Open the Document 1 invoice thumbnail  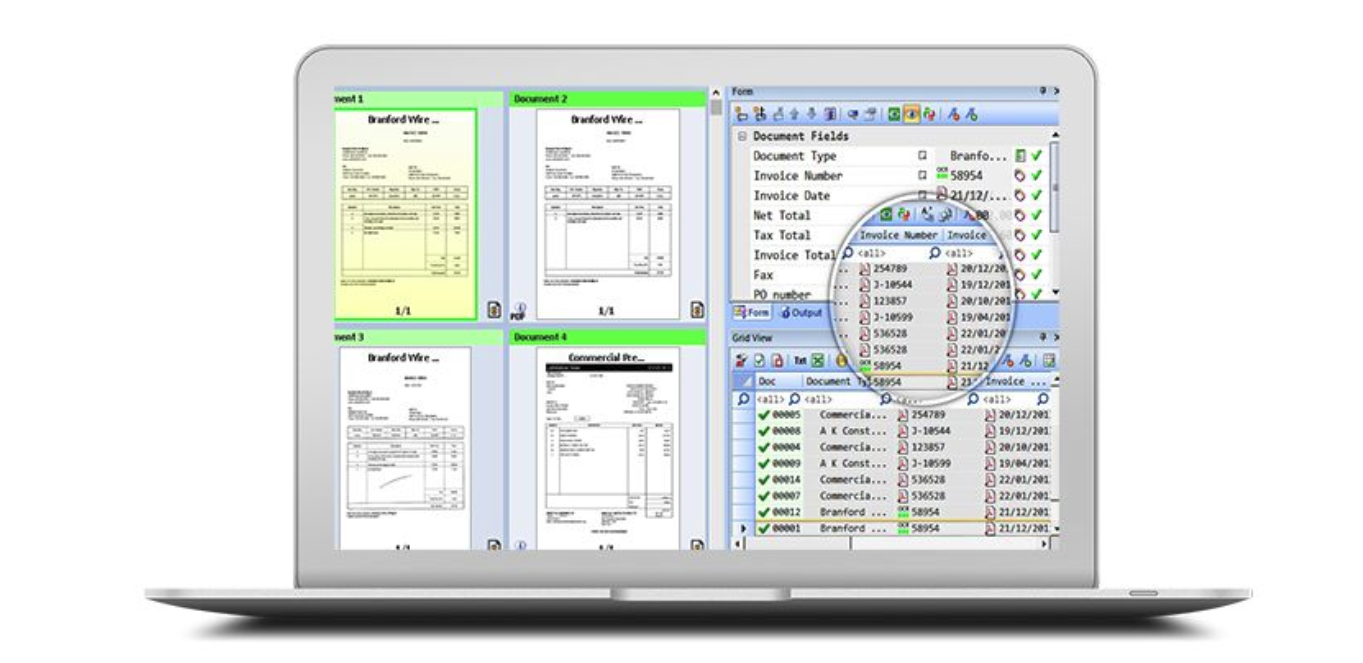click(x=405, y=213)
